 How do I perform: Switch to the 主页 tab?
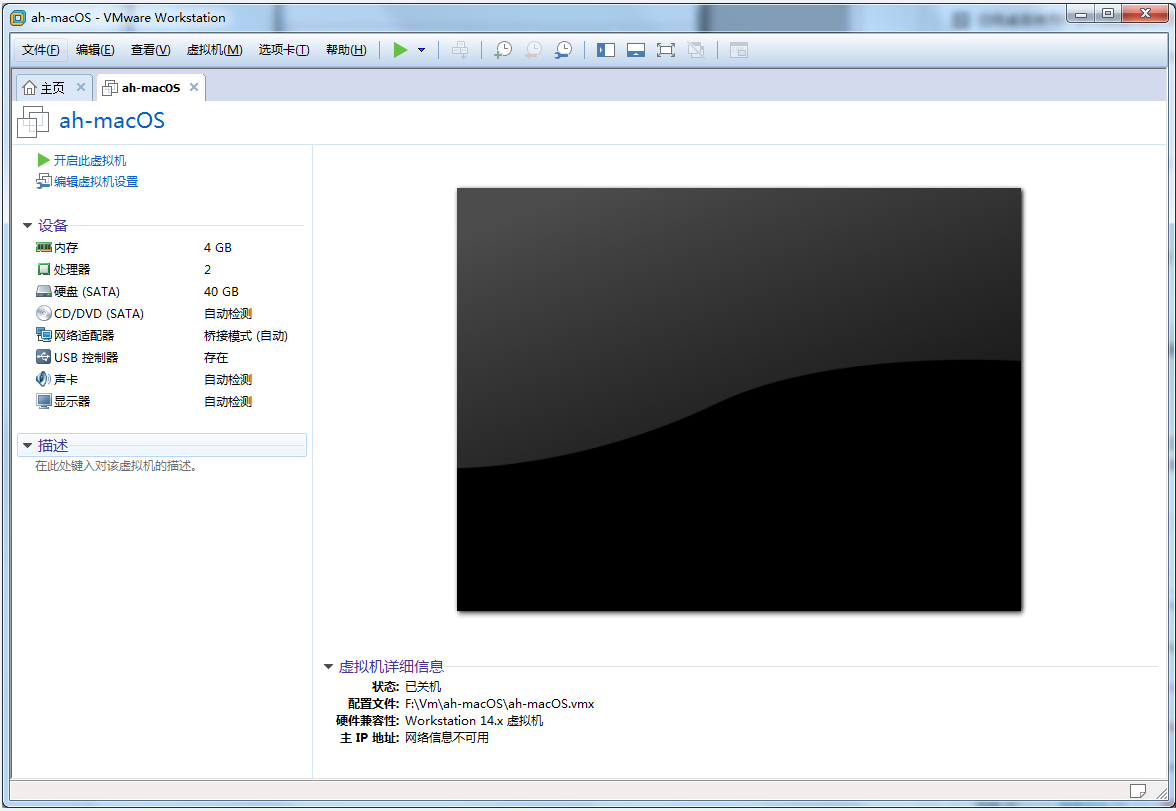45,88
